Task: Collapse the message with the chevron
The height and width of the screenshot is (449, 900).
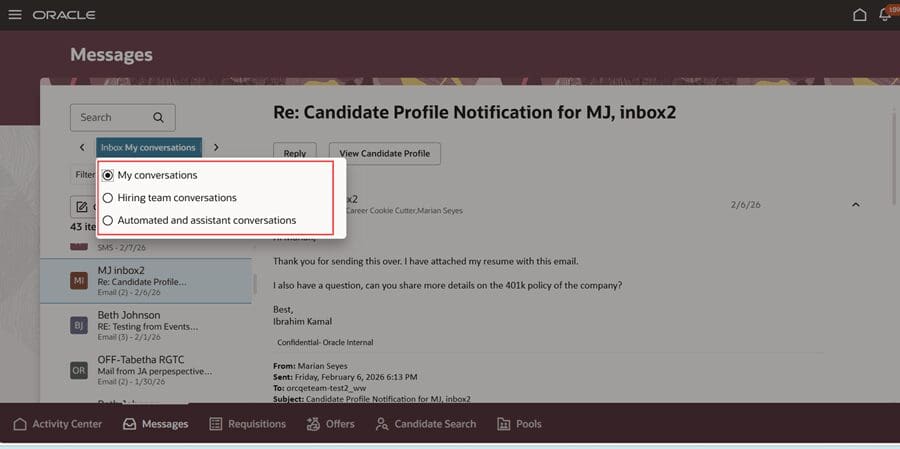Action: point(855,205)
